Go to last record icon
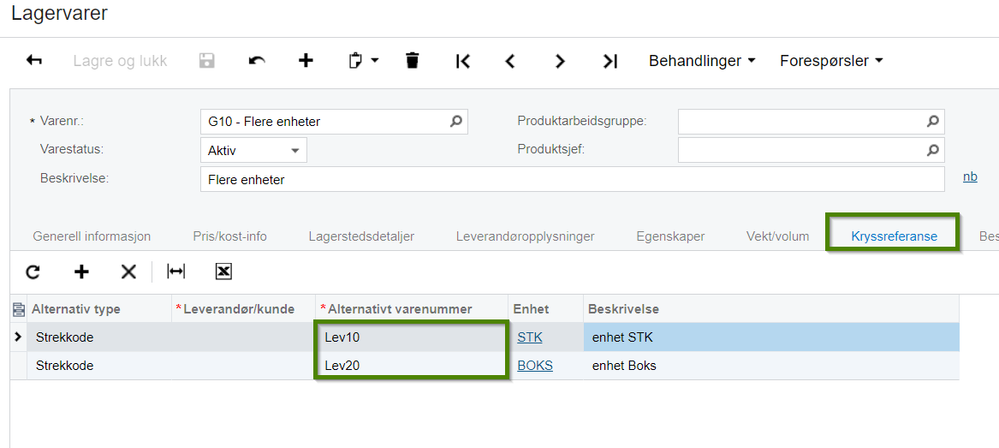The image size is (999, 448). coord(610,61)
